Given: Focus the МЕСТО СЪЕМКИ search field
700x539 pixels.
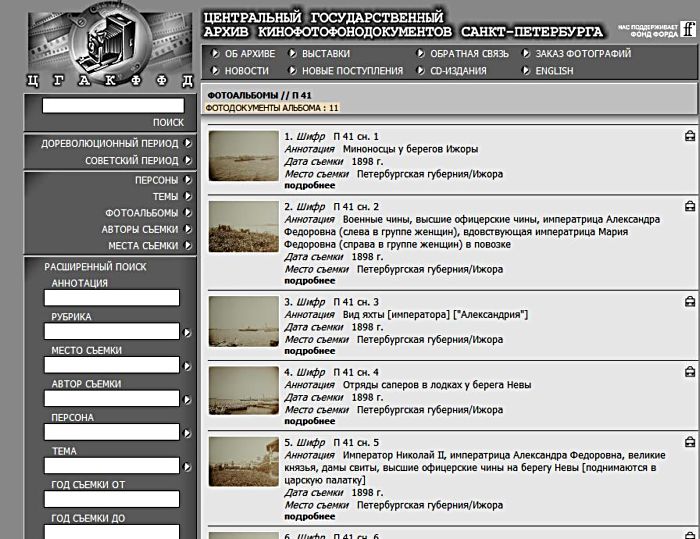Looking at the screenshot, I should click(112, 365).
